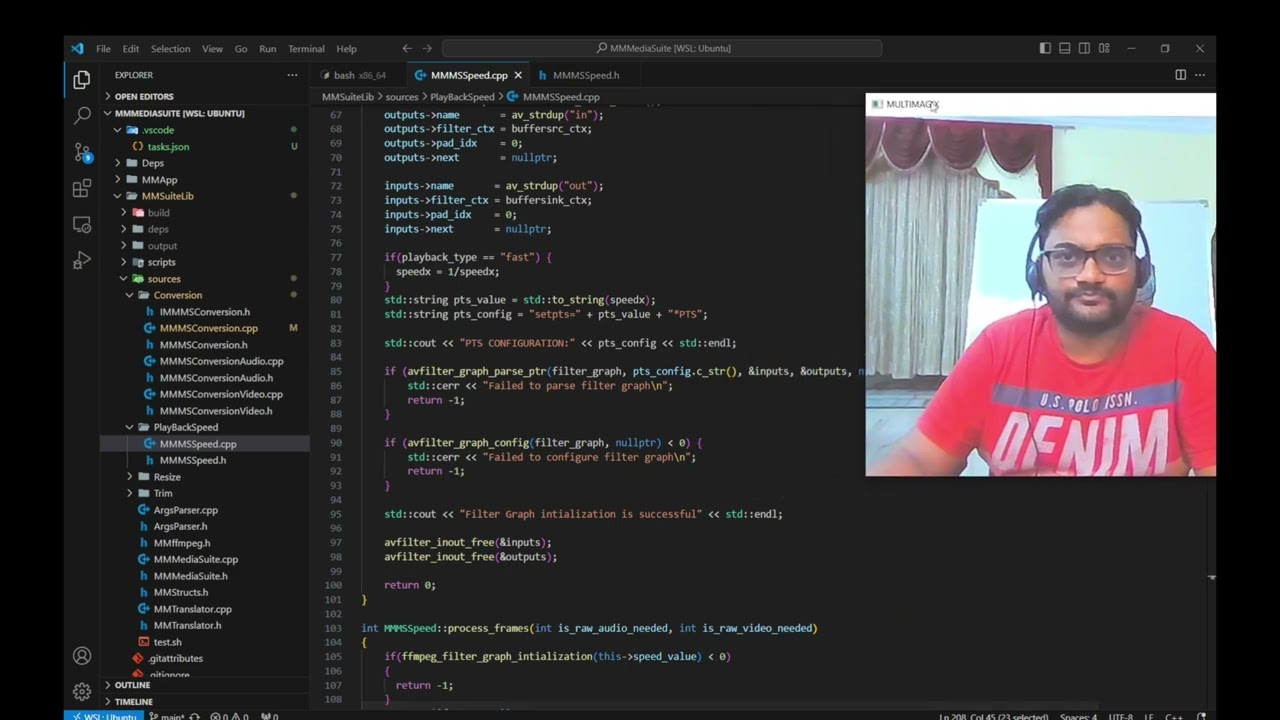Open the Search view in the activity bar
The height and width of the screenshot is (720, 1280).
click(x=82, y=116)
